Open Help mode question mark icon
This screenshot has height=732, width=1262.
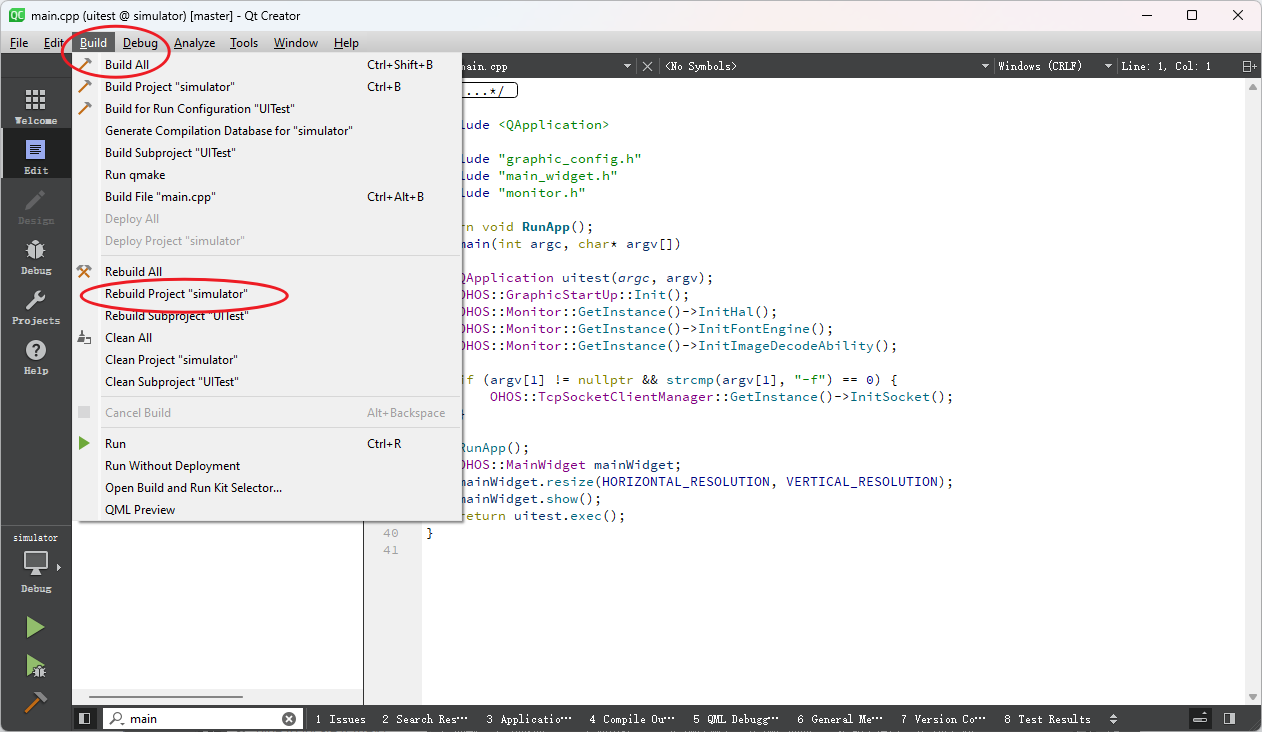click(35, 356)
